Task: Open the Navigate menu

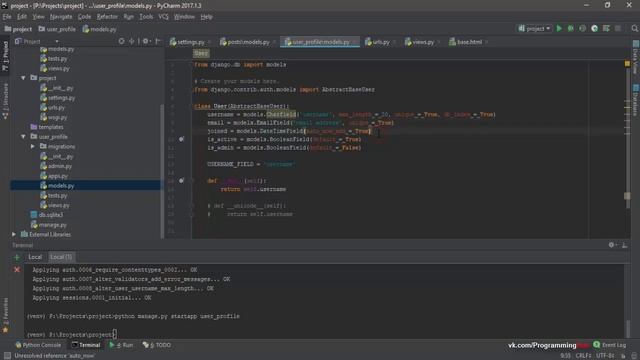Action: pyautogui.click(x=61, y=17)
